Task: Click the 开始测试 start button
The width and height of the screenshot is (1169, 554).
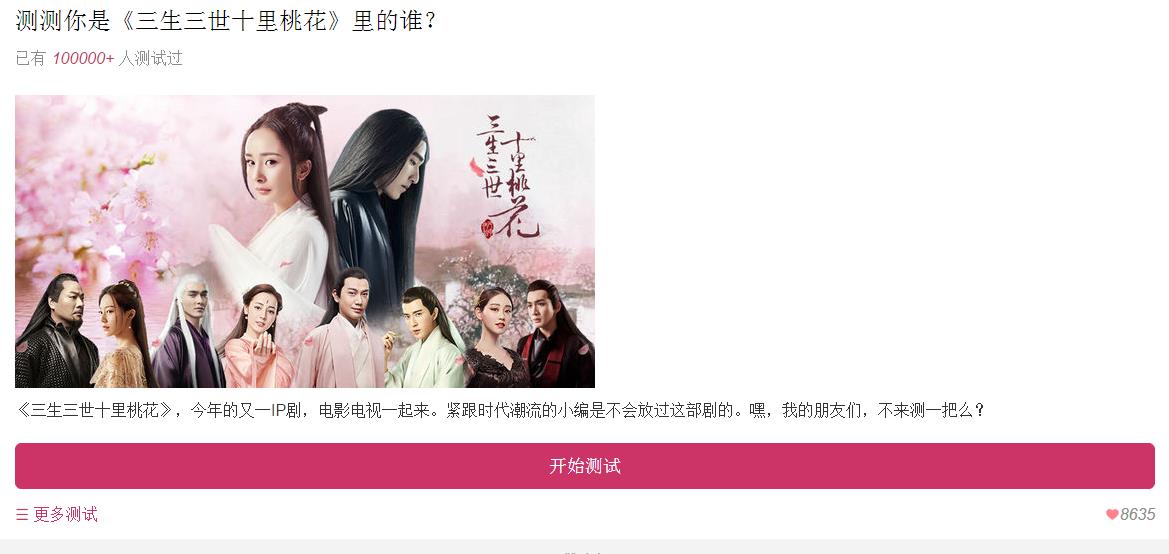Action: (584, 466)
